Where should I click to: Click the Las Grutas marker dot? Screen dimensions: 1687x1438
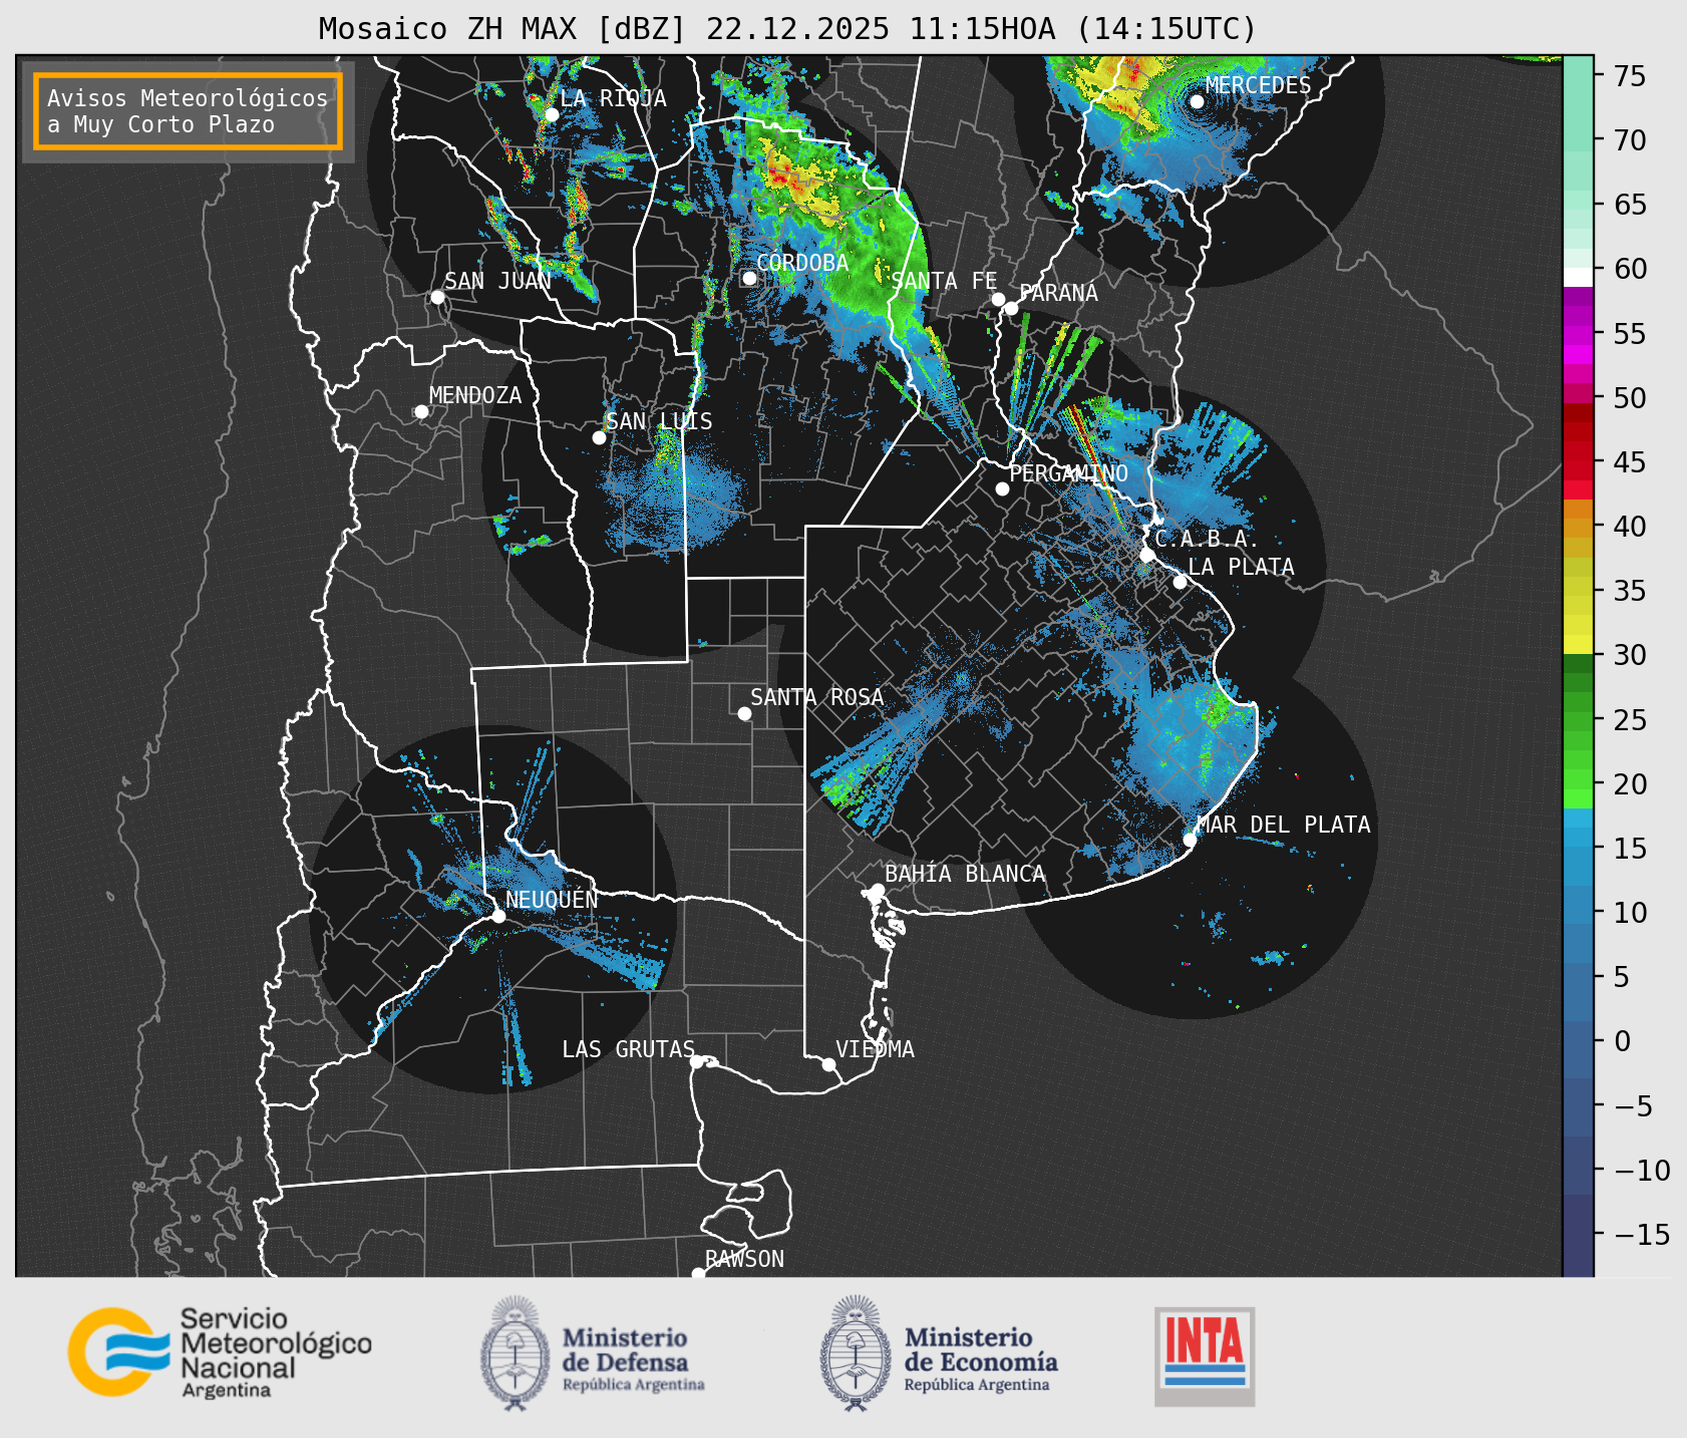coord(697,1061)
